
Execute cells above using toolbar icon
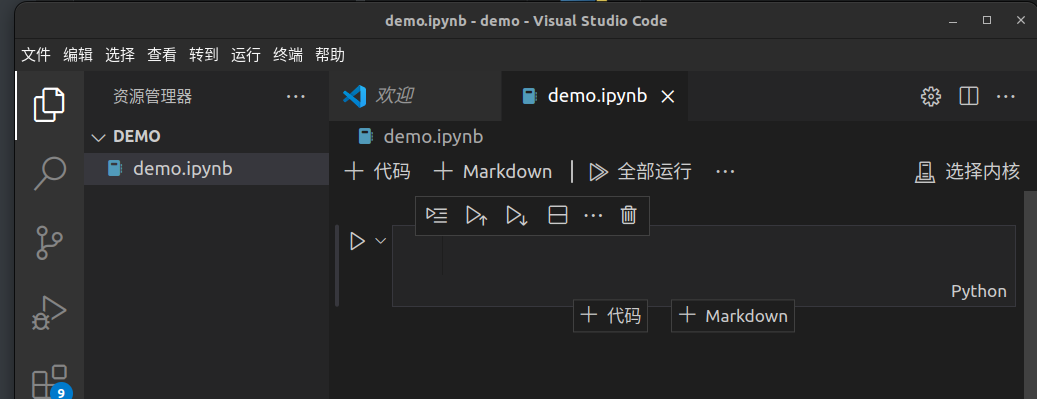coord(477,215)
